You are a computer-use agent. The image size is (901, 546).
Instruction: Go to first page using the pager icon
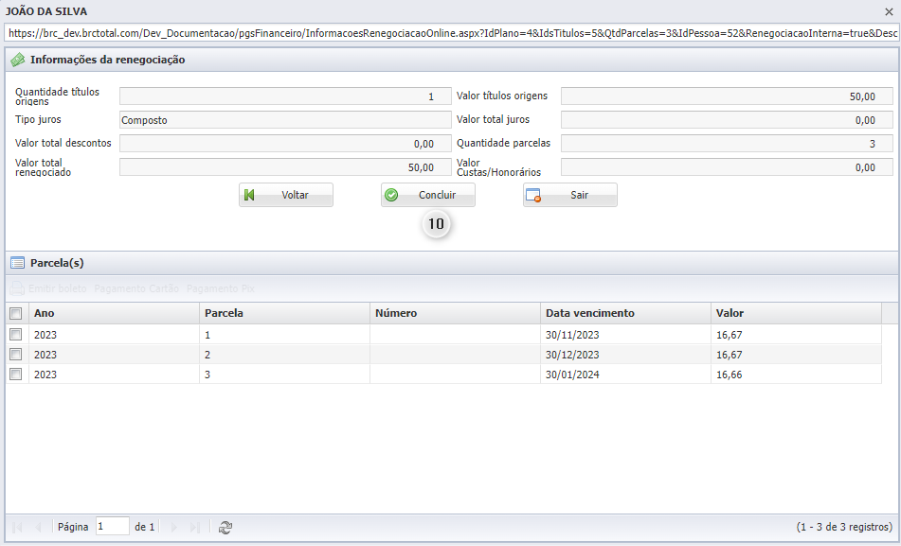[17, 527]
